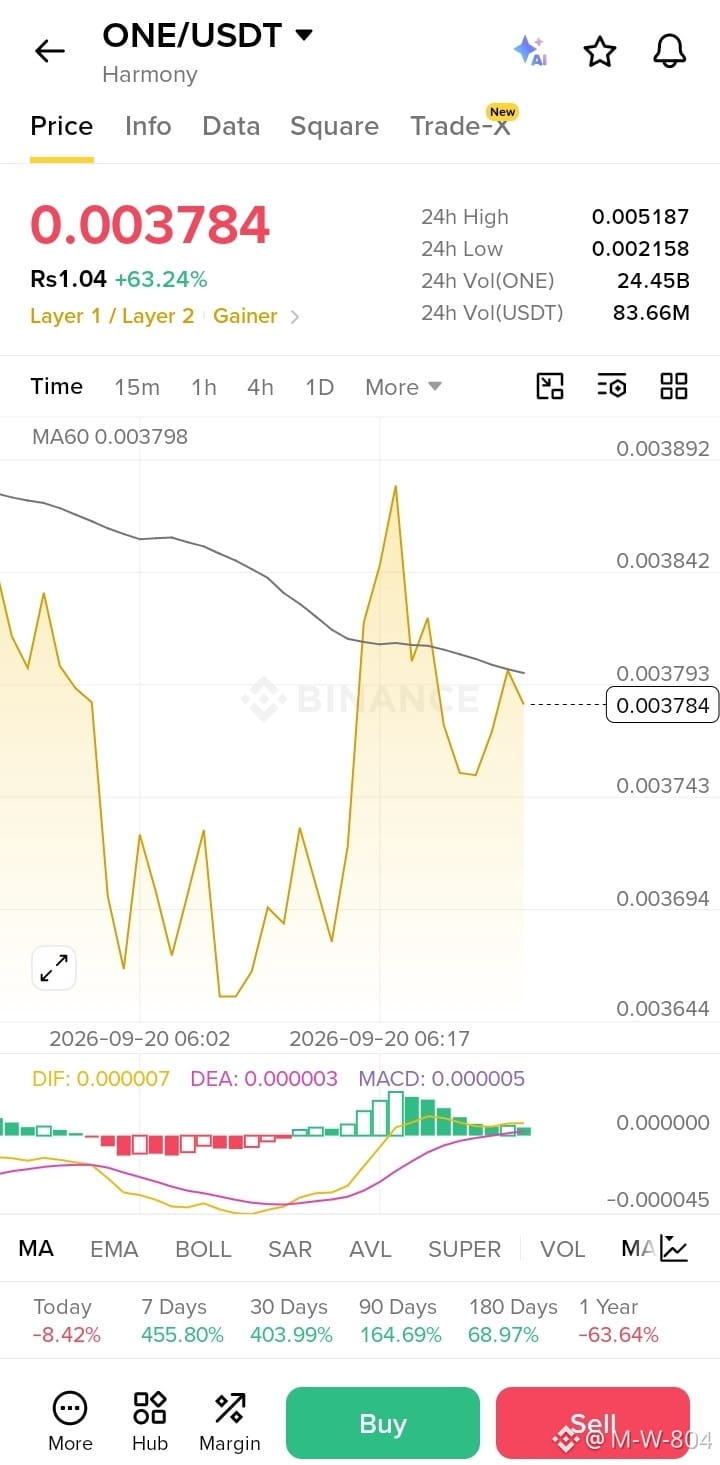720x1465 pixels.
Task: Open chart indicator settings icon
Action: tap(611, 386)
